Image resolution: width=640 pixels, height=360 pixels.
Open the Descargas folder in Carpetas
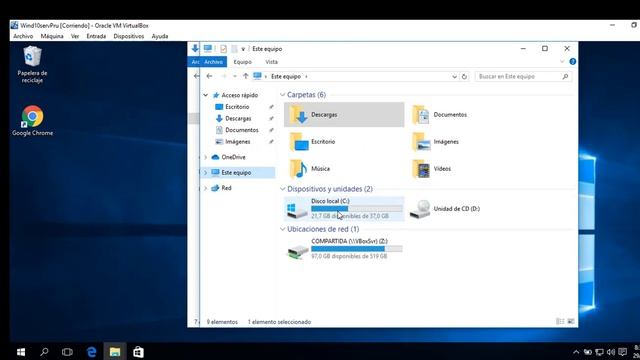click(344, 115)
